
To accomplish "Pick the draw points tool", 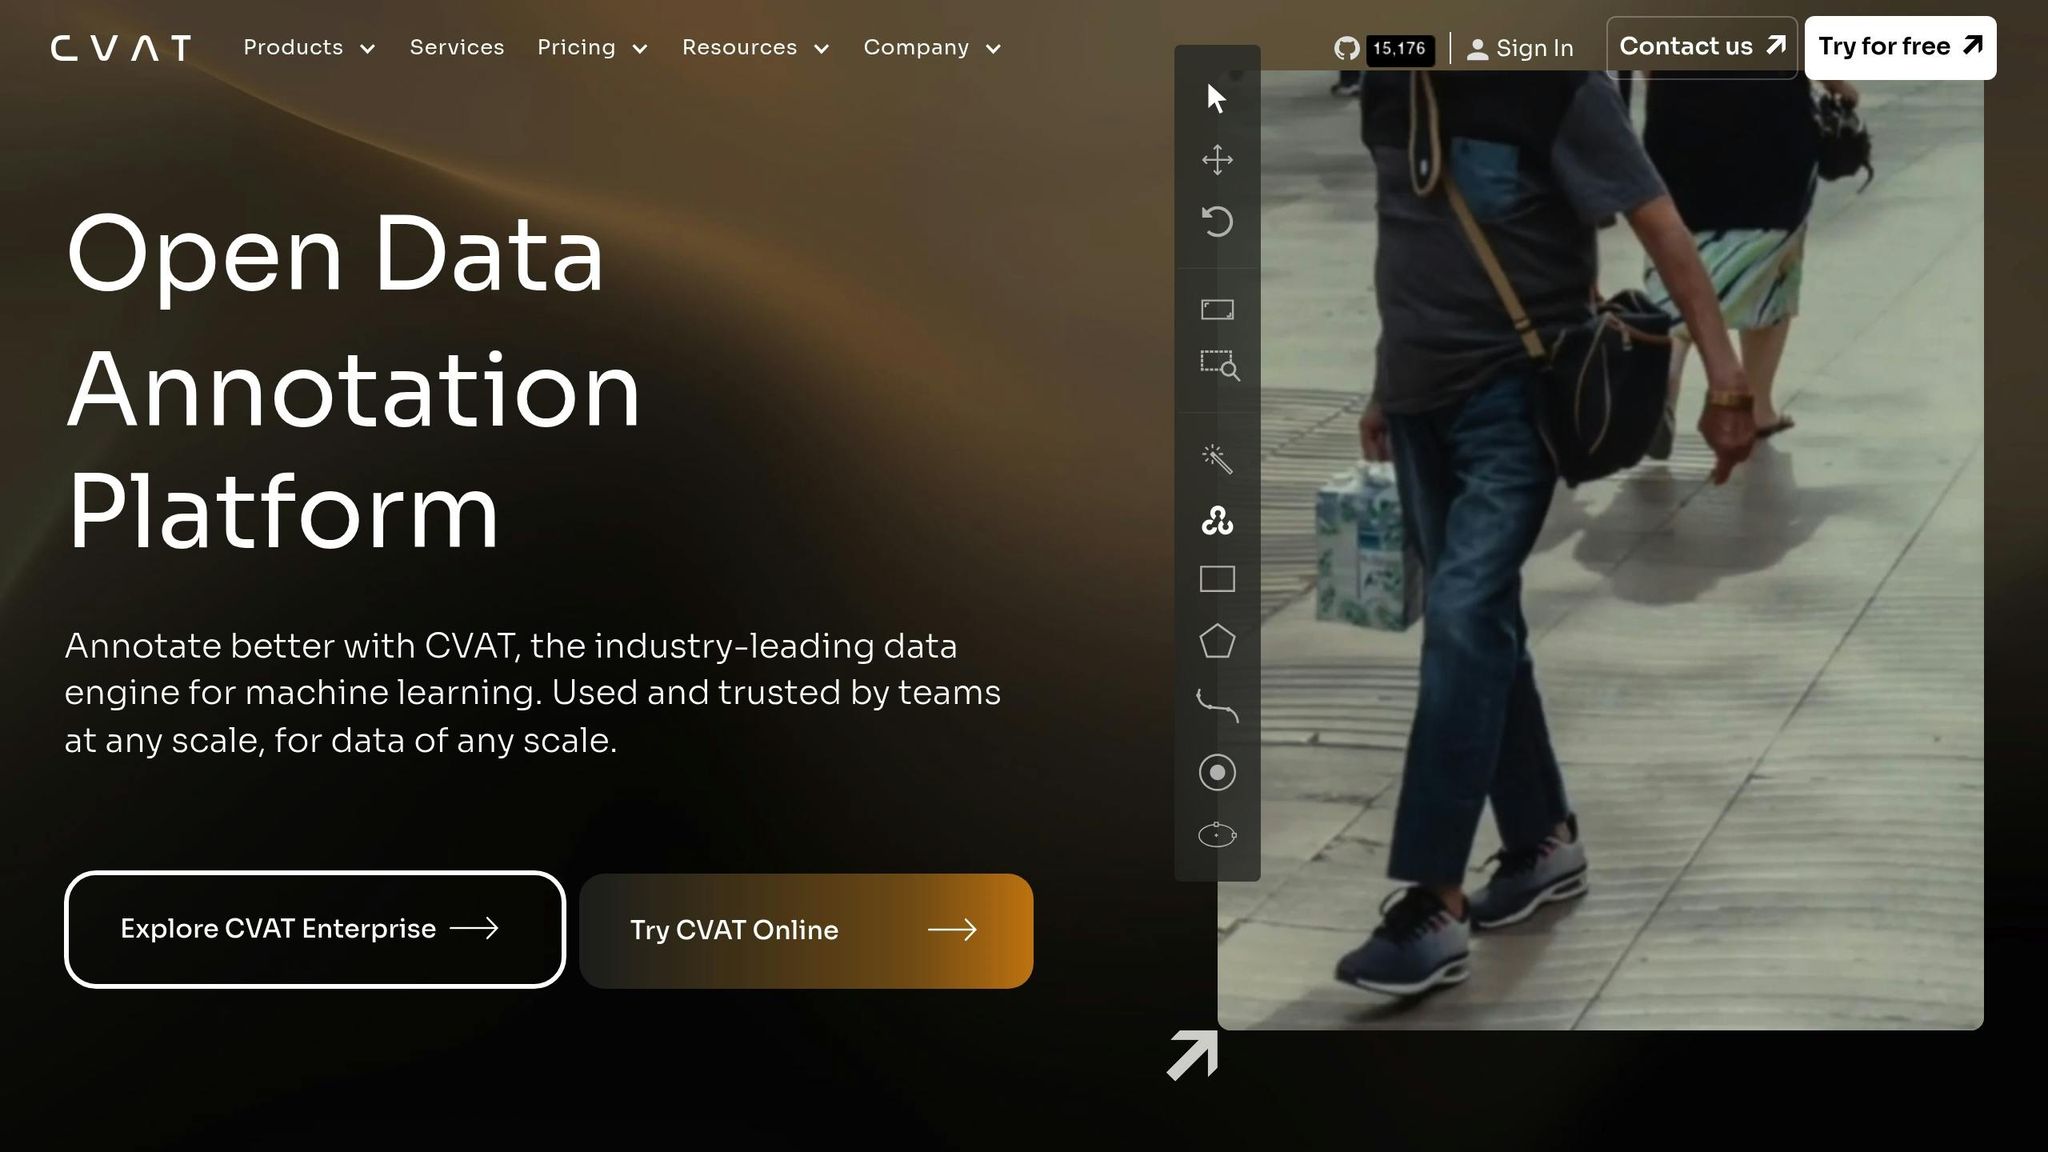I will coord(1217,772).
